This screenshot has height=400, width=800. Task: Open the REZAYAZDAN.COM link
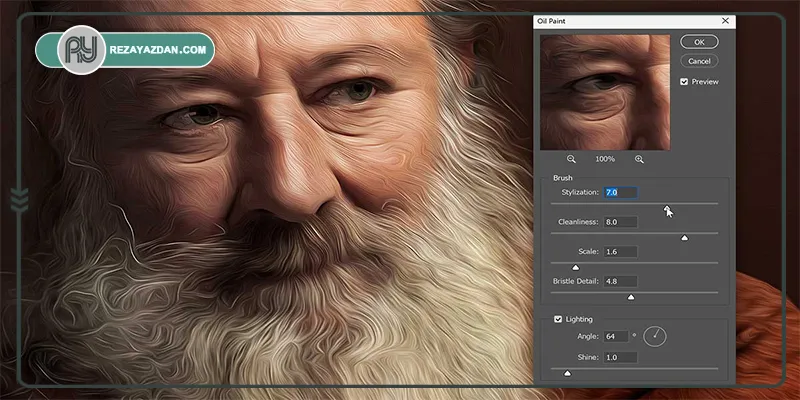pos(158,50)
